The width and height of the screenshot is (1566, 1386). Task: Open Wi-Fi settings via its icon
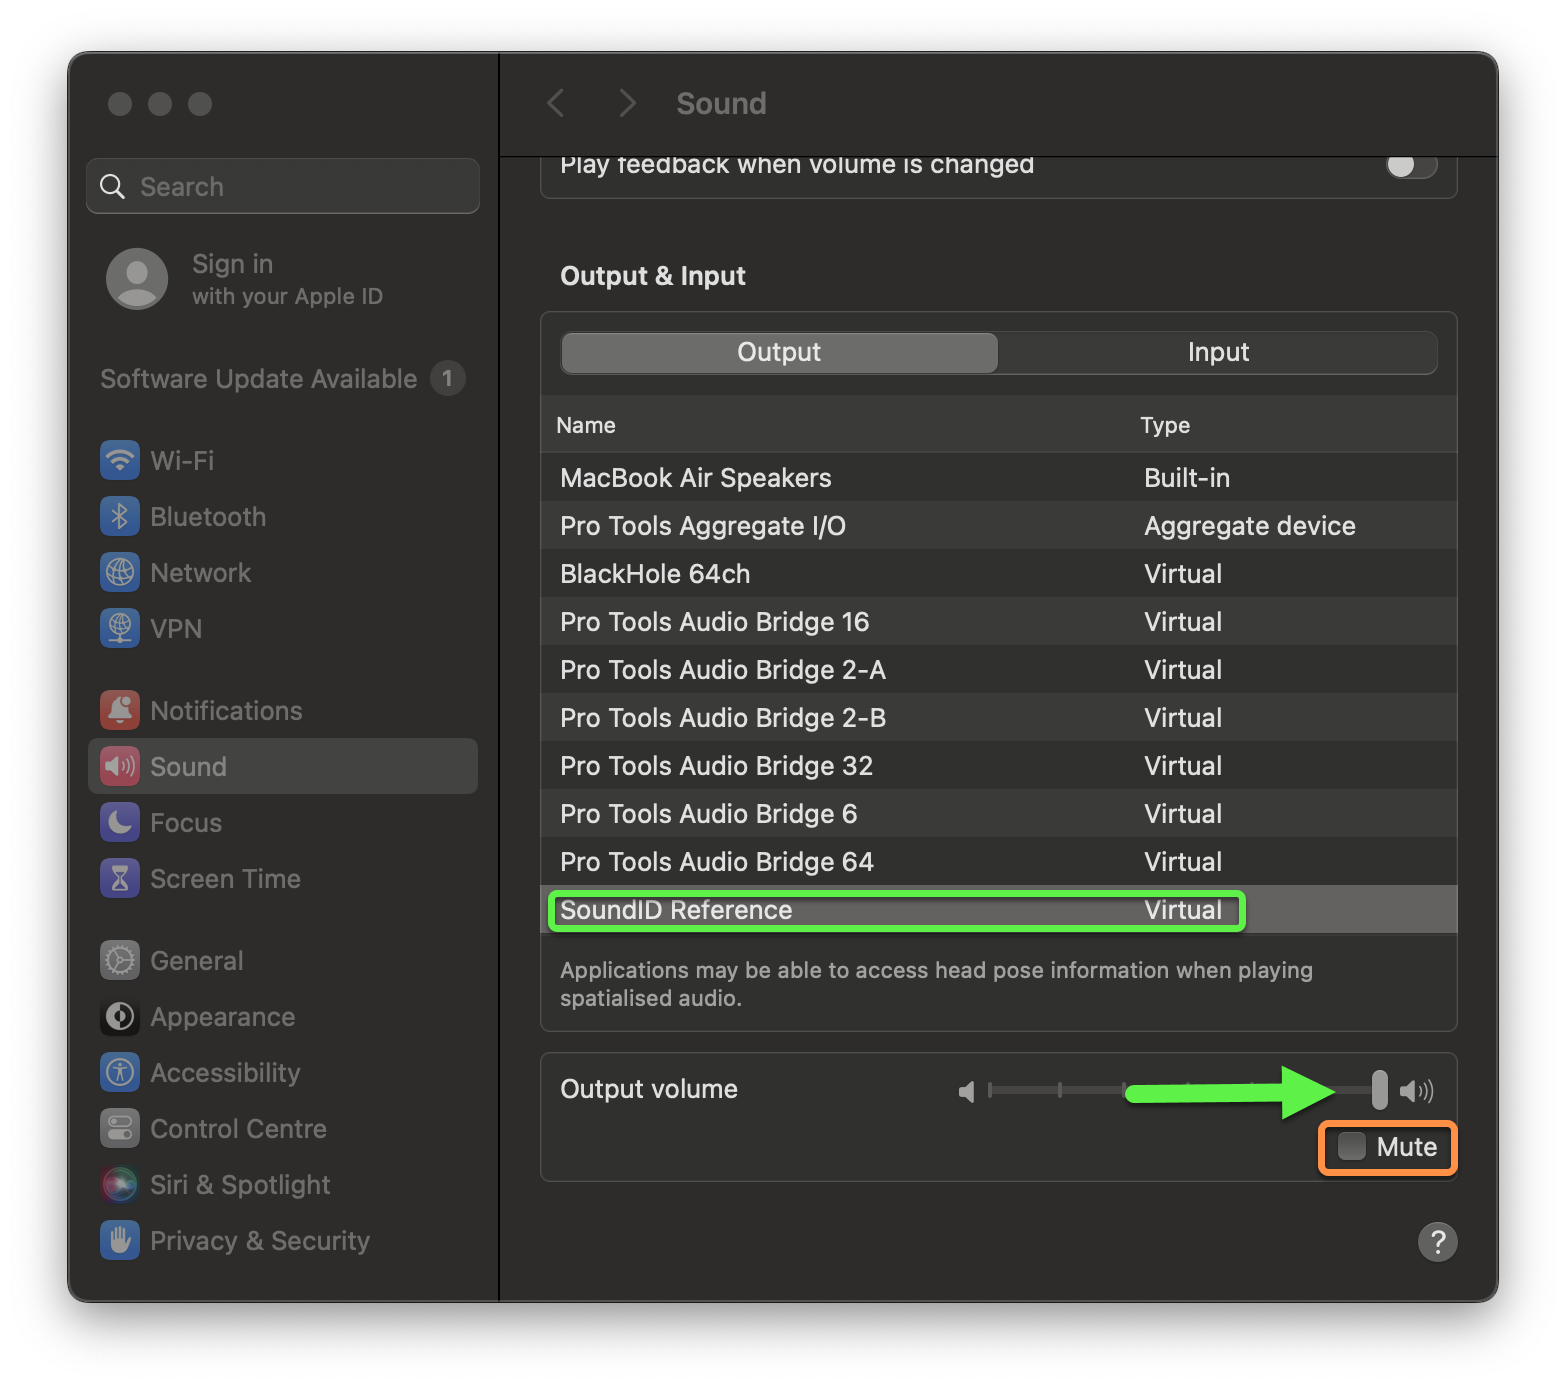(x=120, y=460)
